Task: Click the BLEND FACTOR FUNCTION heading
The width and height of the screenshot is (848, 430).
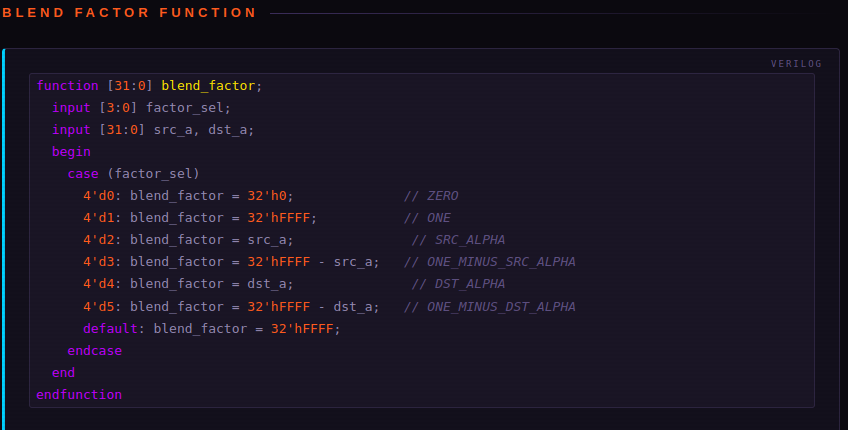Action: (129, 12)
